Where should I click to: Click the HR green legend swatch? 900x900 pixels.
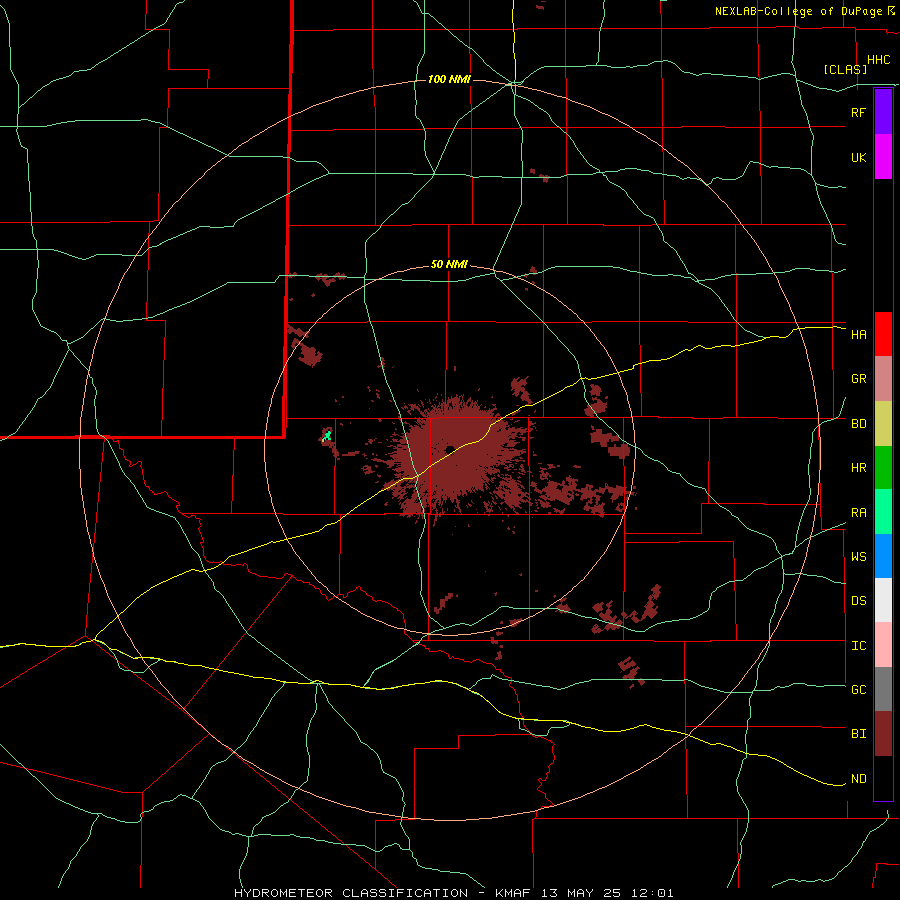pos(883,468)
